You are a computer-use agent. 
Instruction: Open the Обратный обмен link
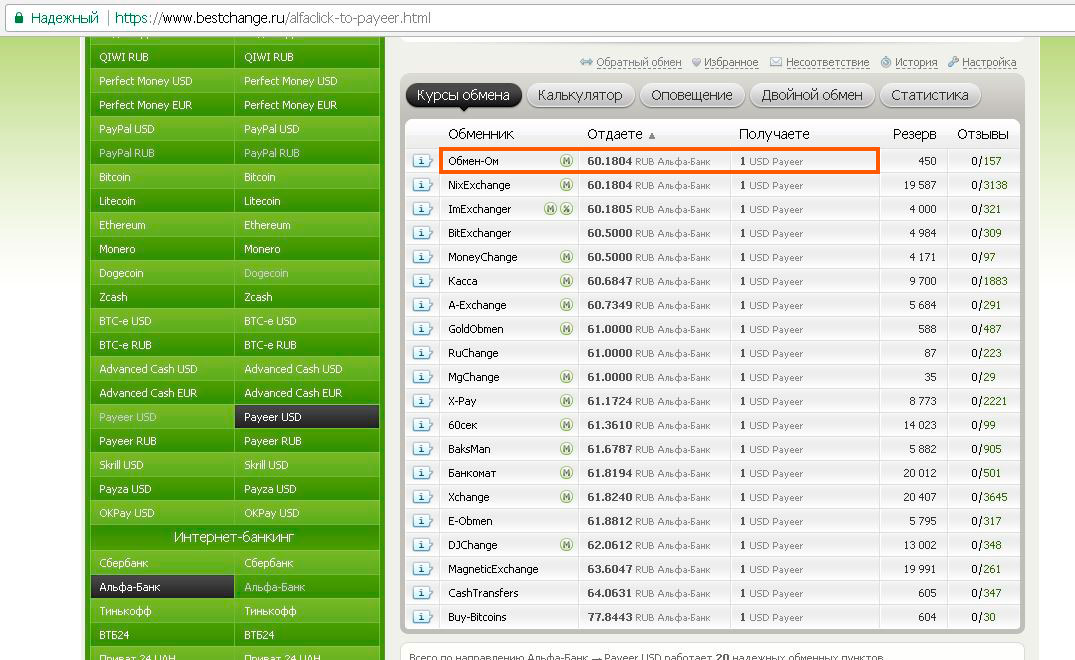coord(638,62)
